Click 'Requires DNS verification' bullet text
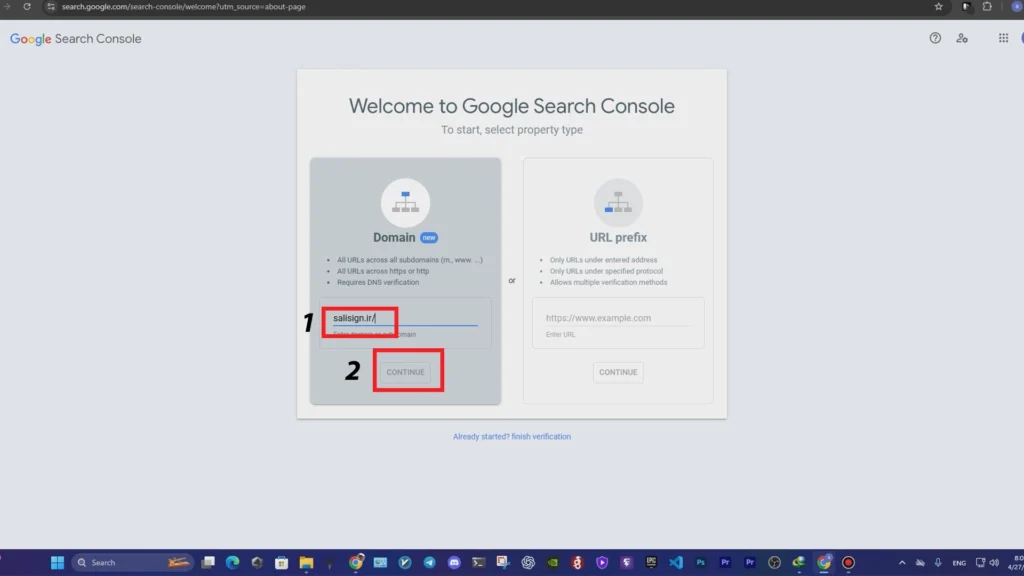This screenshot has width=1024, height=576. (x=378, y=283)
